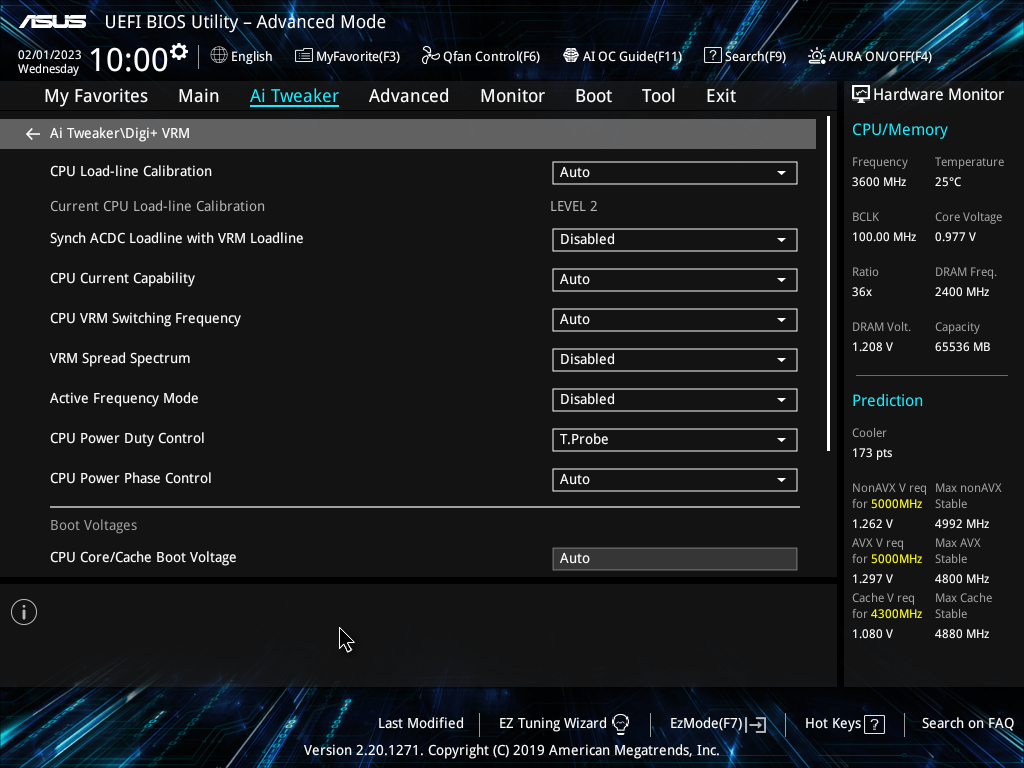Click the Search(F9) question mark icon
Image resolution: width=1024 pixels, height=768 pixels.
[712, 56]
